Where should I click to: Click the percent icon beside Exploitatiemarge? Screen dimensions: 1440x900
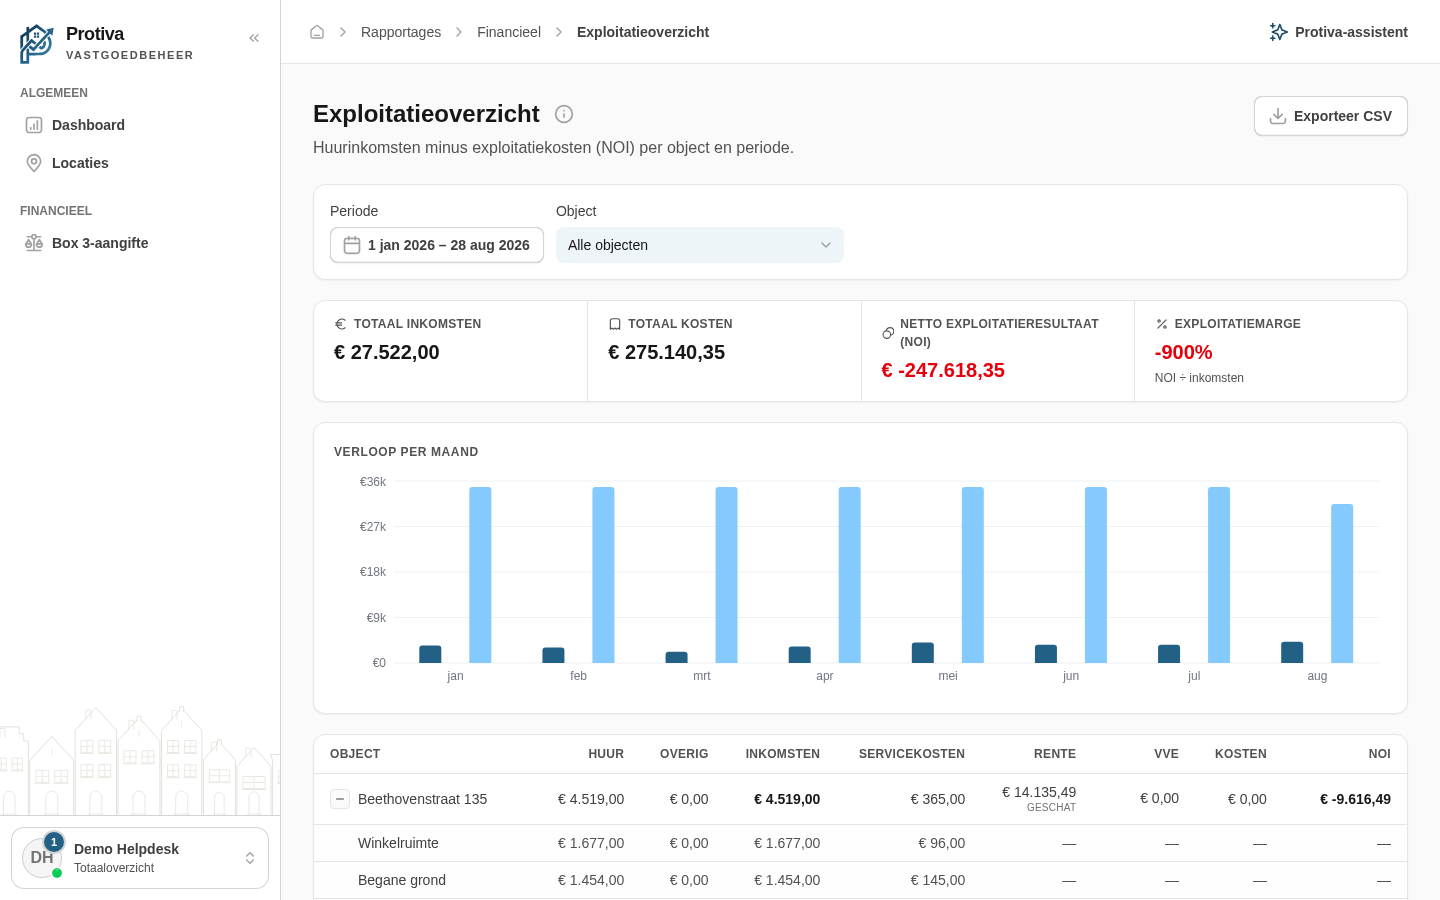tap(1162, 324)
